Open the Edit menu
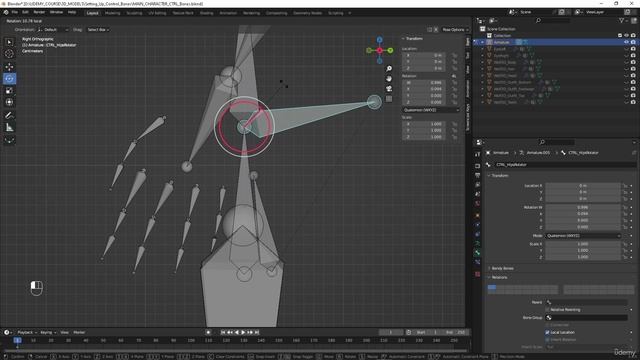The image size is (640, 360). pyautogui.click(x=25, y=12)
